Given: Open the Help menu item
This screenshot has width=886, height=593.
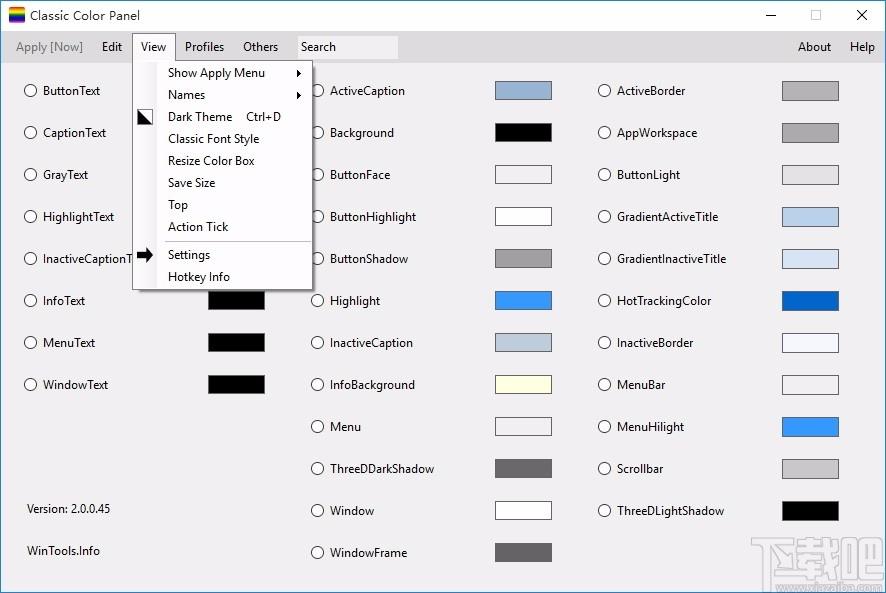Looking at the screenshot, I should (862, 47).
